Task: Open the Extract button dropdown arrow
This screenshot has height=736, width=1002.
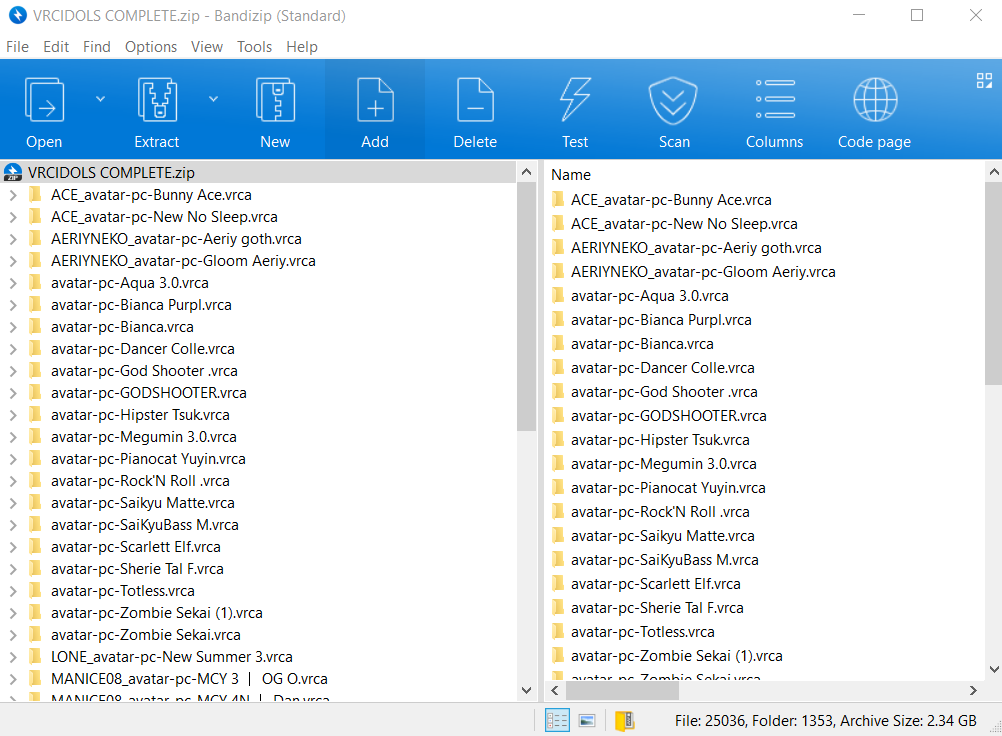Action: [213, 99]
